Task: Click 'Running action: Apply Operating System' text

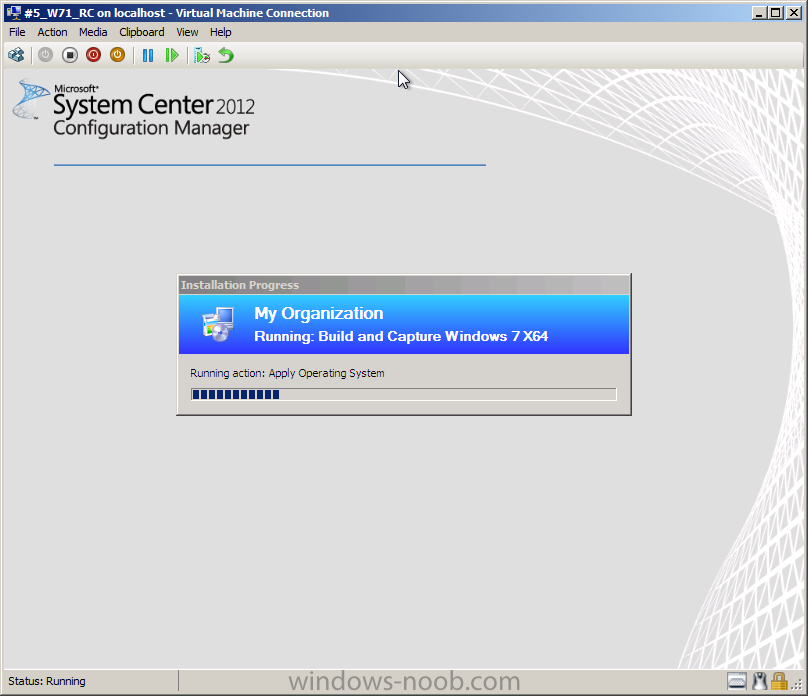Action: point(287,373)
